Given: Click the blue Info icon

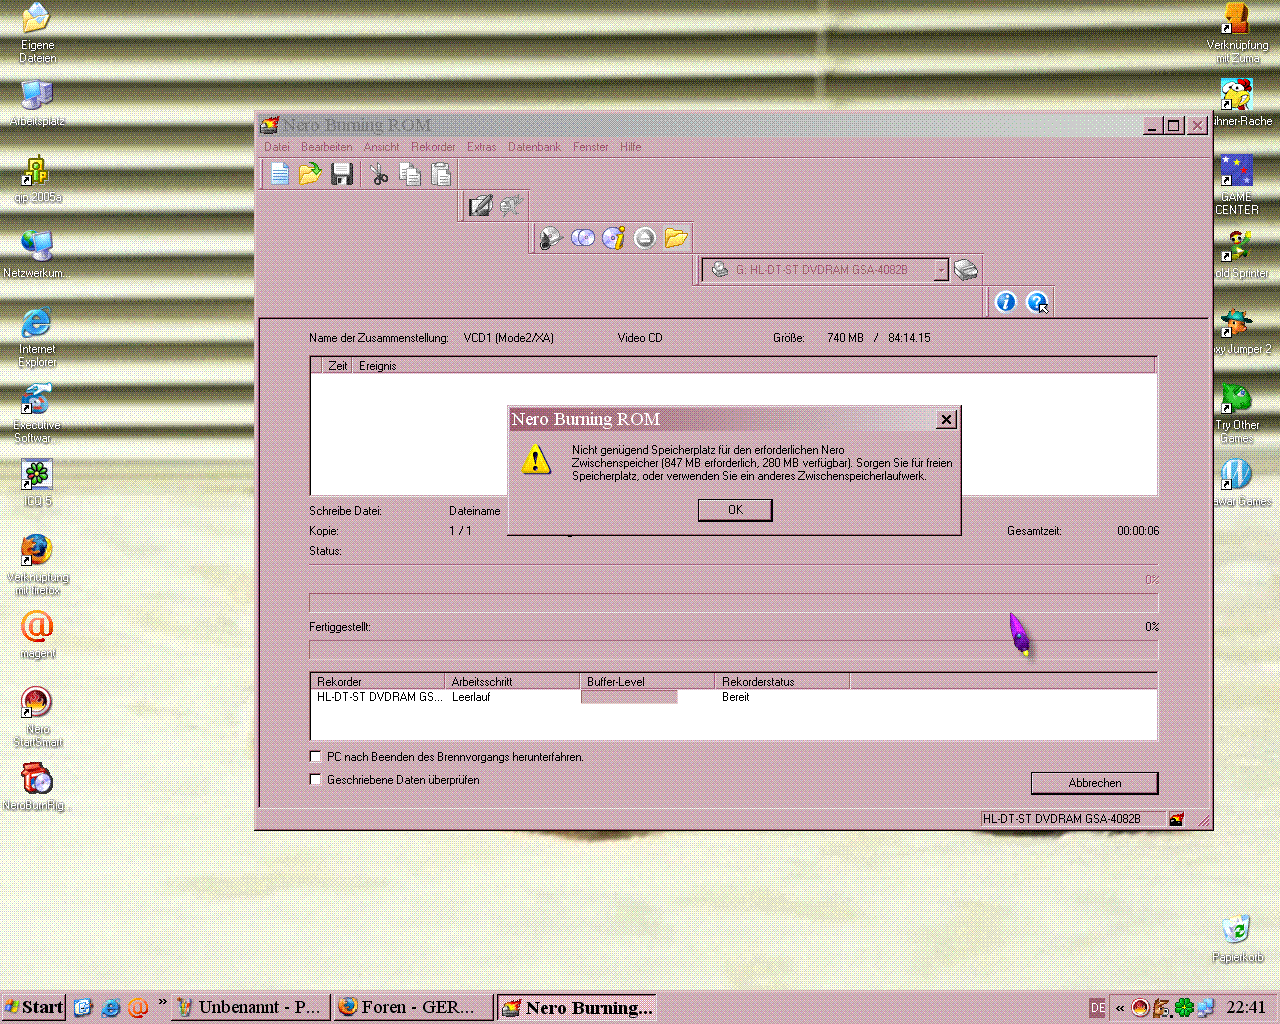Looking at the screenshot, I should (1006, 302).
